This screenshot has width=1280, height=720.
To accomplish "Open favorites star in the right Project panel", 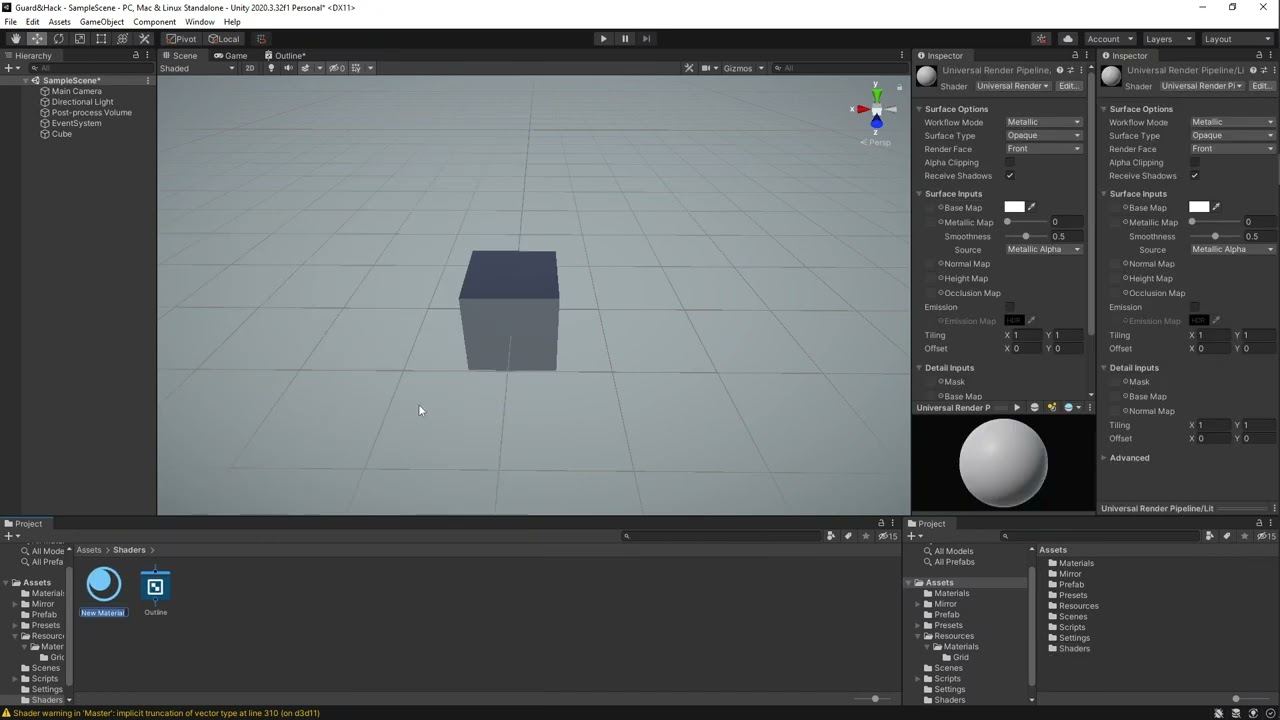I will [x=1244, y=536].
